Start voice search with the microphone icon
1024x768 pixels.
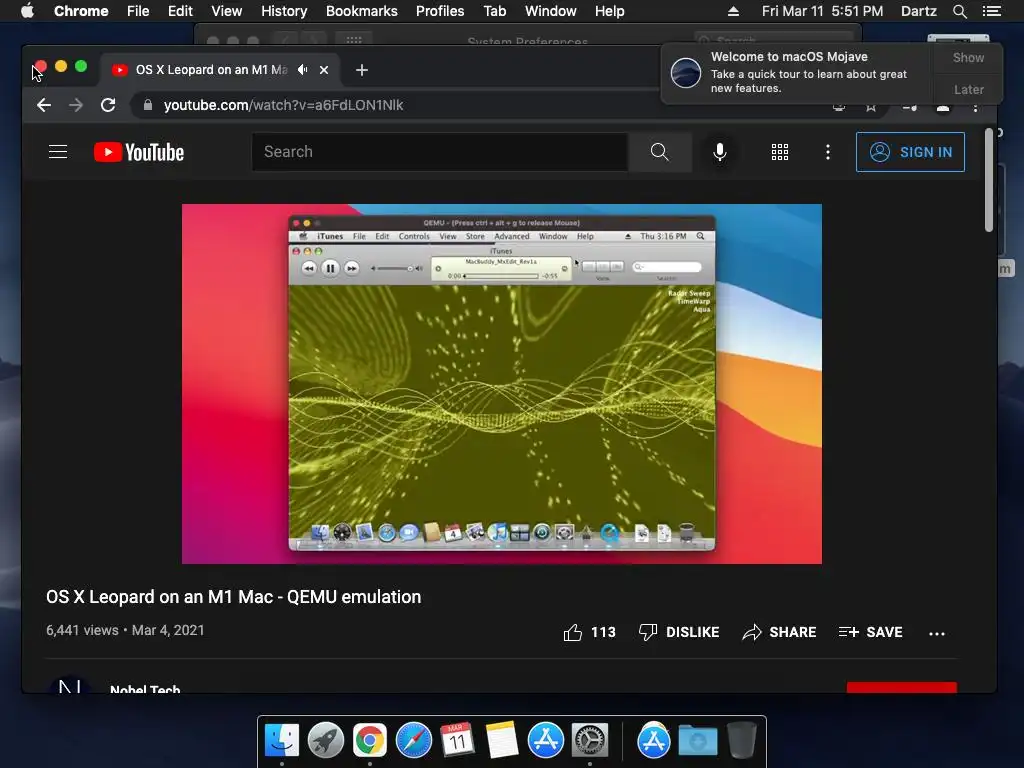click(720, 152)
